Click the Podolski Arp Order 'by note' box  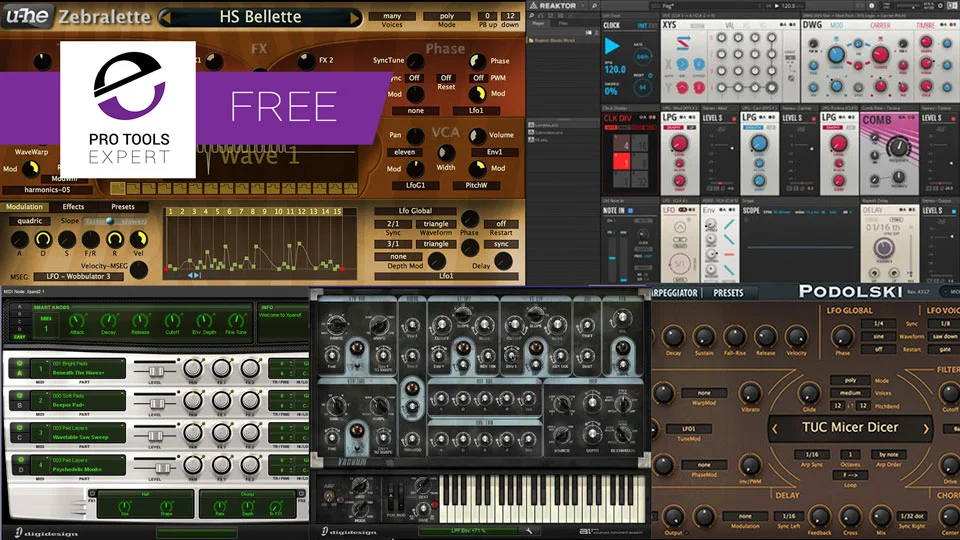888,454
